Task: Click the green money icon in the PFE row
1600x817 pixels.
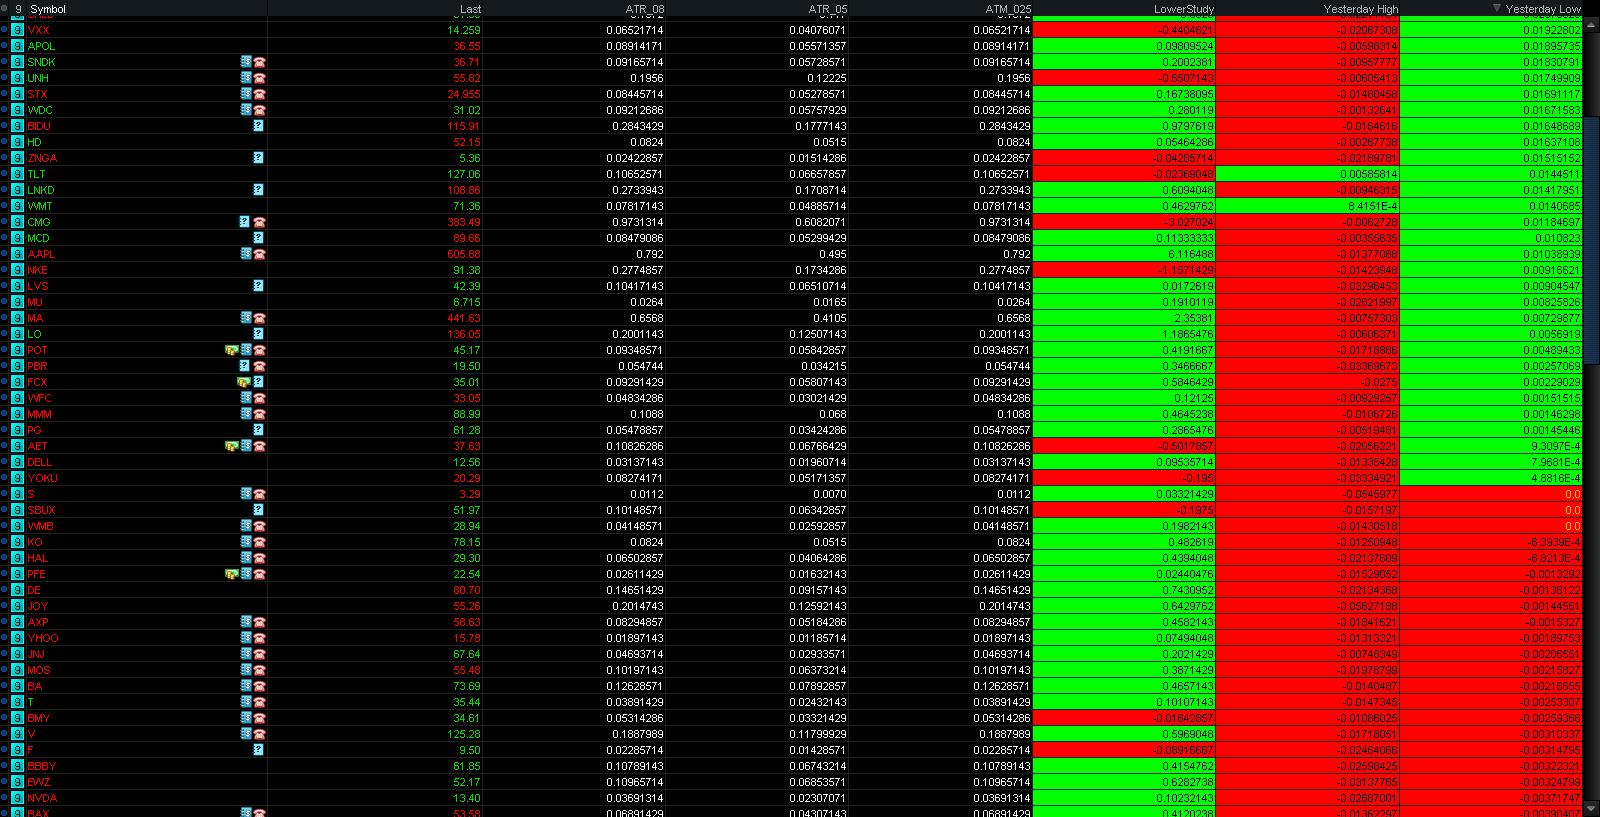Action: 232,574
